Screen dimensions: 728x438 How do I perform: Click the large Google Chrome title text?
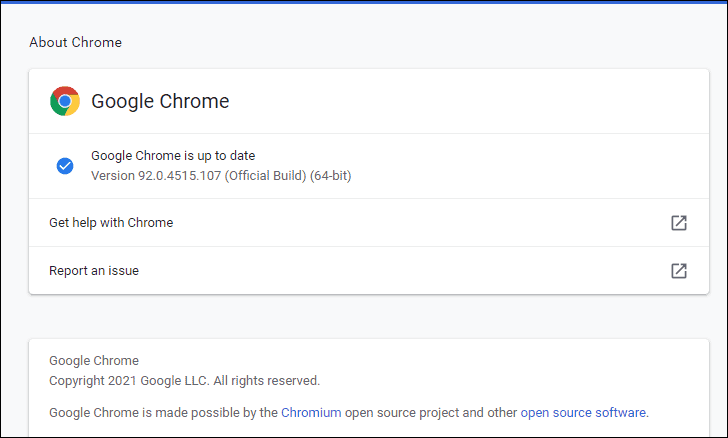pos(160,101)
